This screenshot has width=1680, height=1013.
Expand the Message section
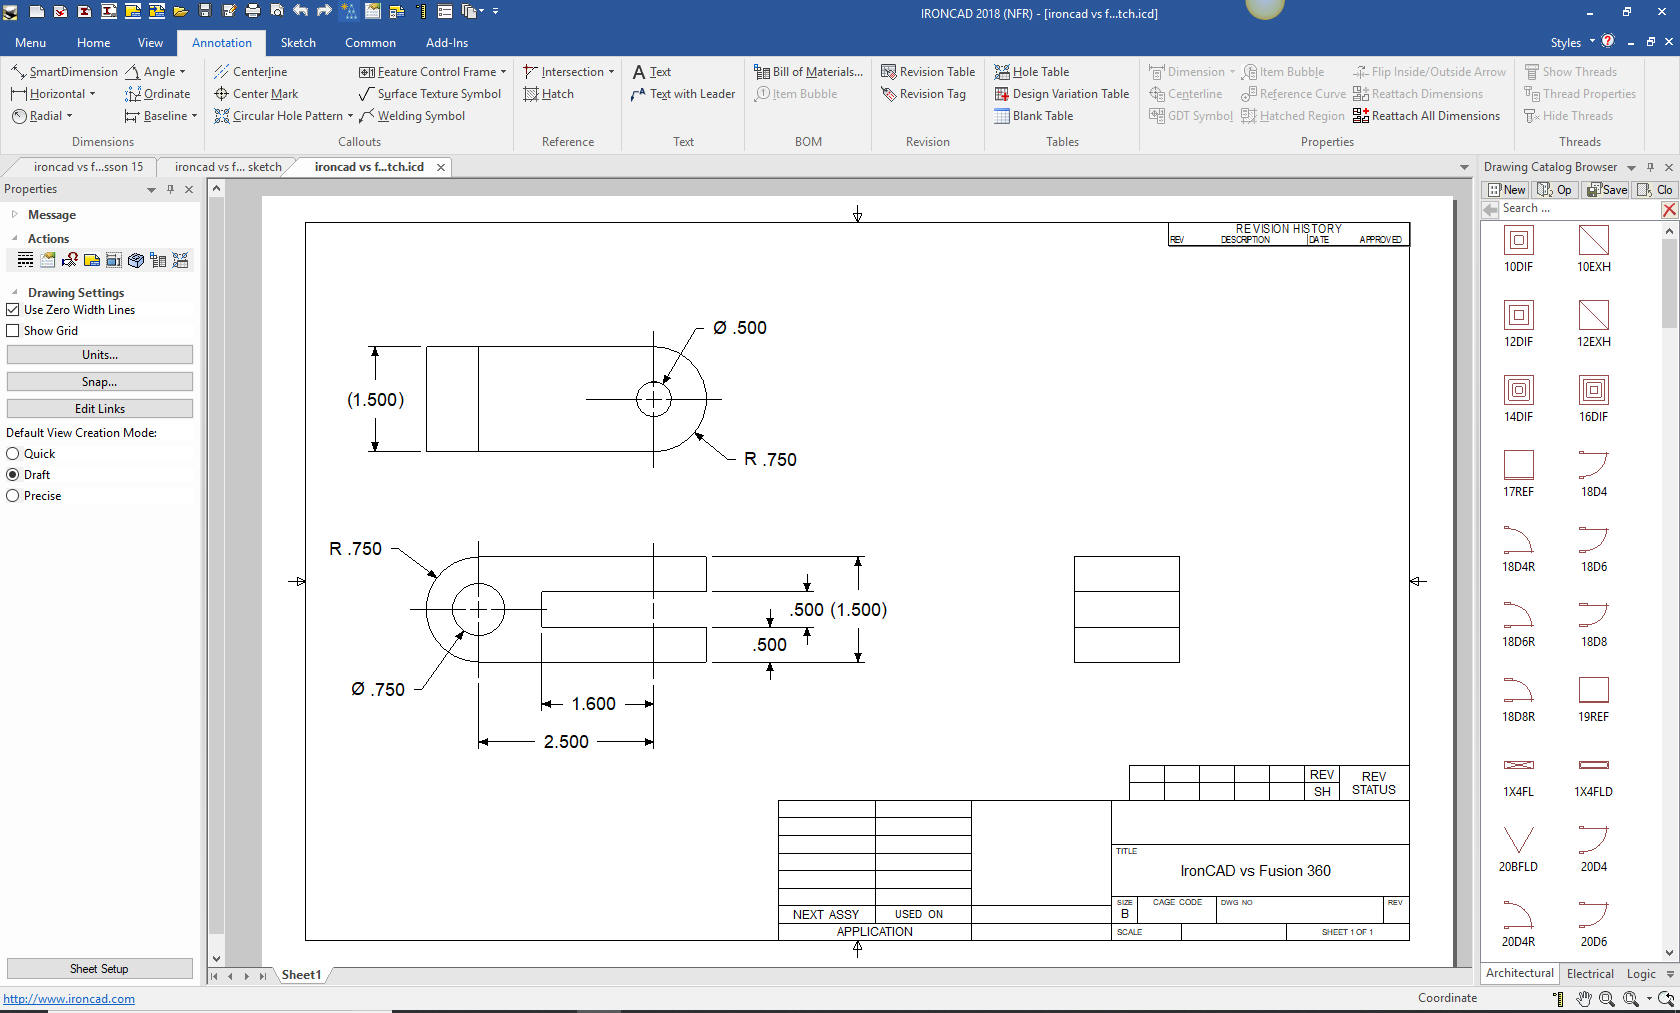pos(14,215)
